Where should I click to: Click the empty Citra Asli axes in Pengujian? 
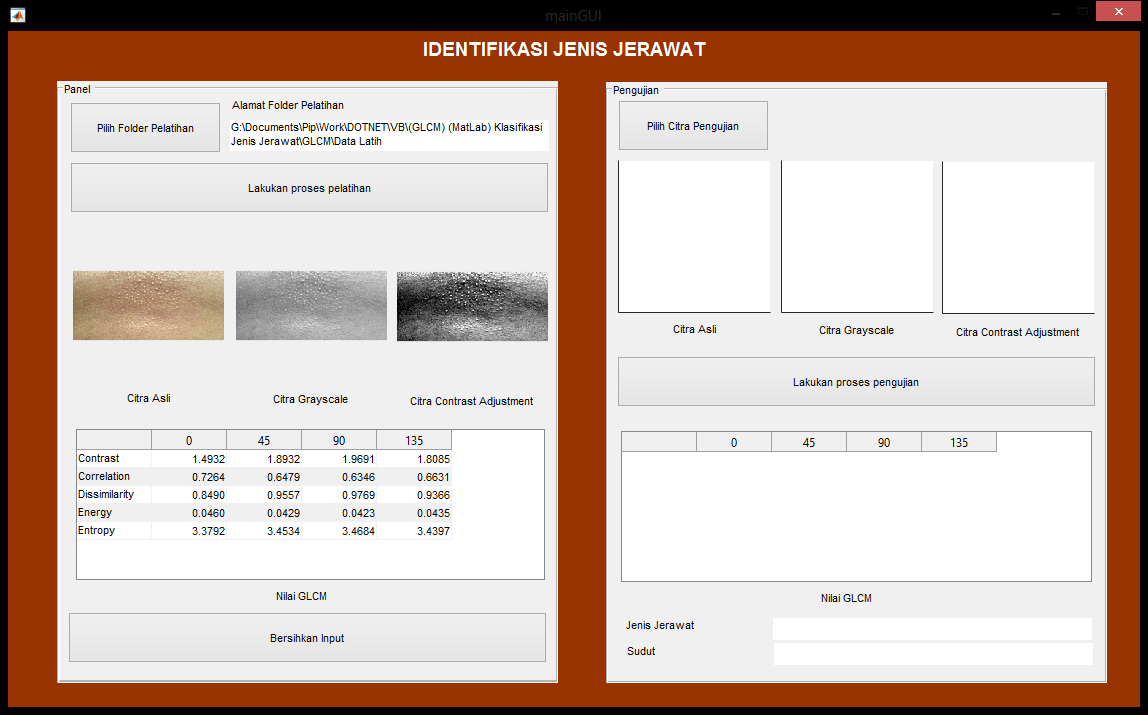[x=694, y=237]
